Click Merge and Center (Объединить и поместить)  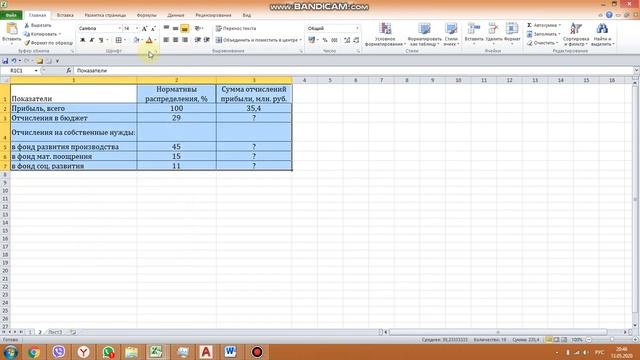click(x=259, y=40)
